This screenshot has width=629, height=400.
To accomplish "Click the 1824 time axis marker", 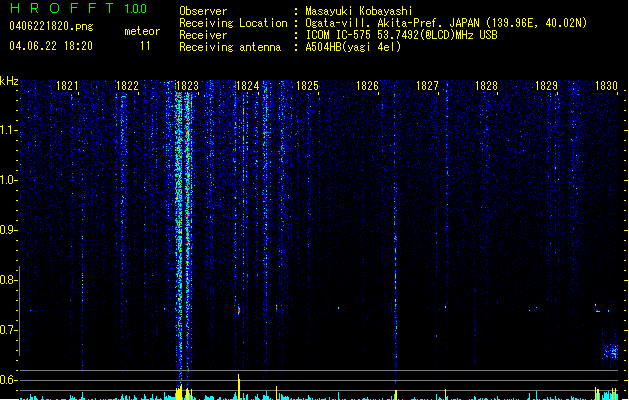I will 248,86.
